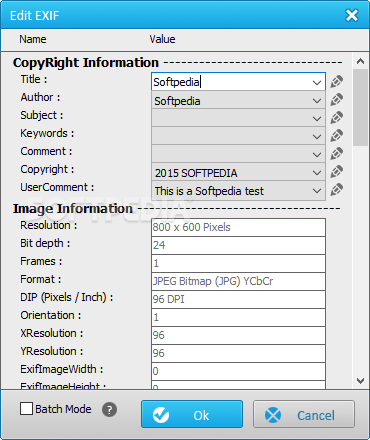
Task: Click the Cancel button
Action: [304, 414]
